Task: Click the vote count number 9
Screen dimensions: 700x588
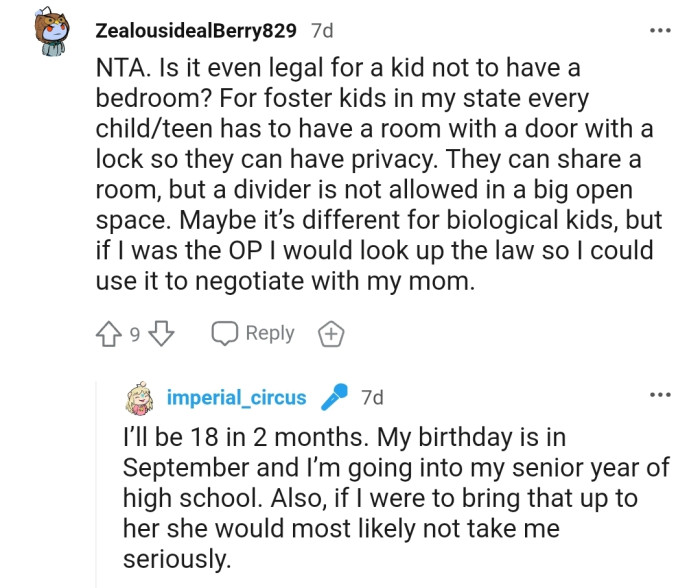Action: click(x=135, y=335)
